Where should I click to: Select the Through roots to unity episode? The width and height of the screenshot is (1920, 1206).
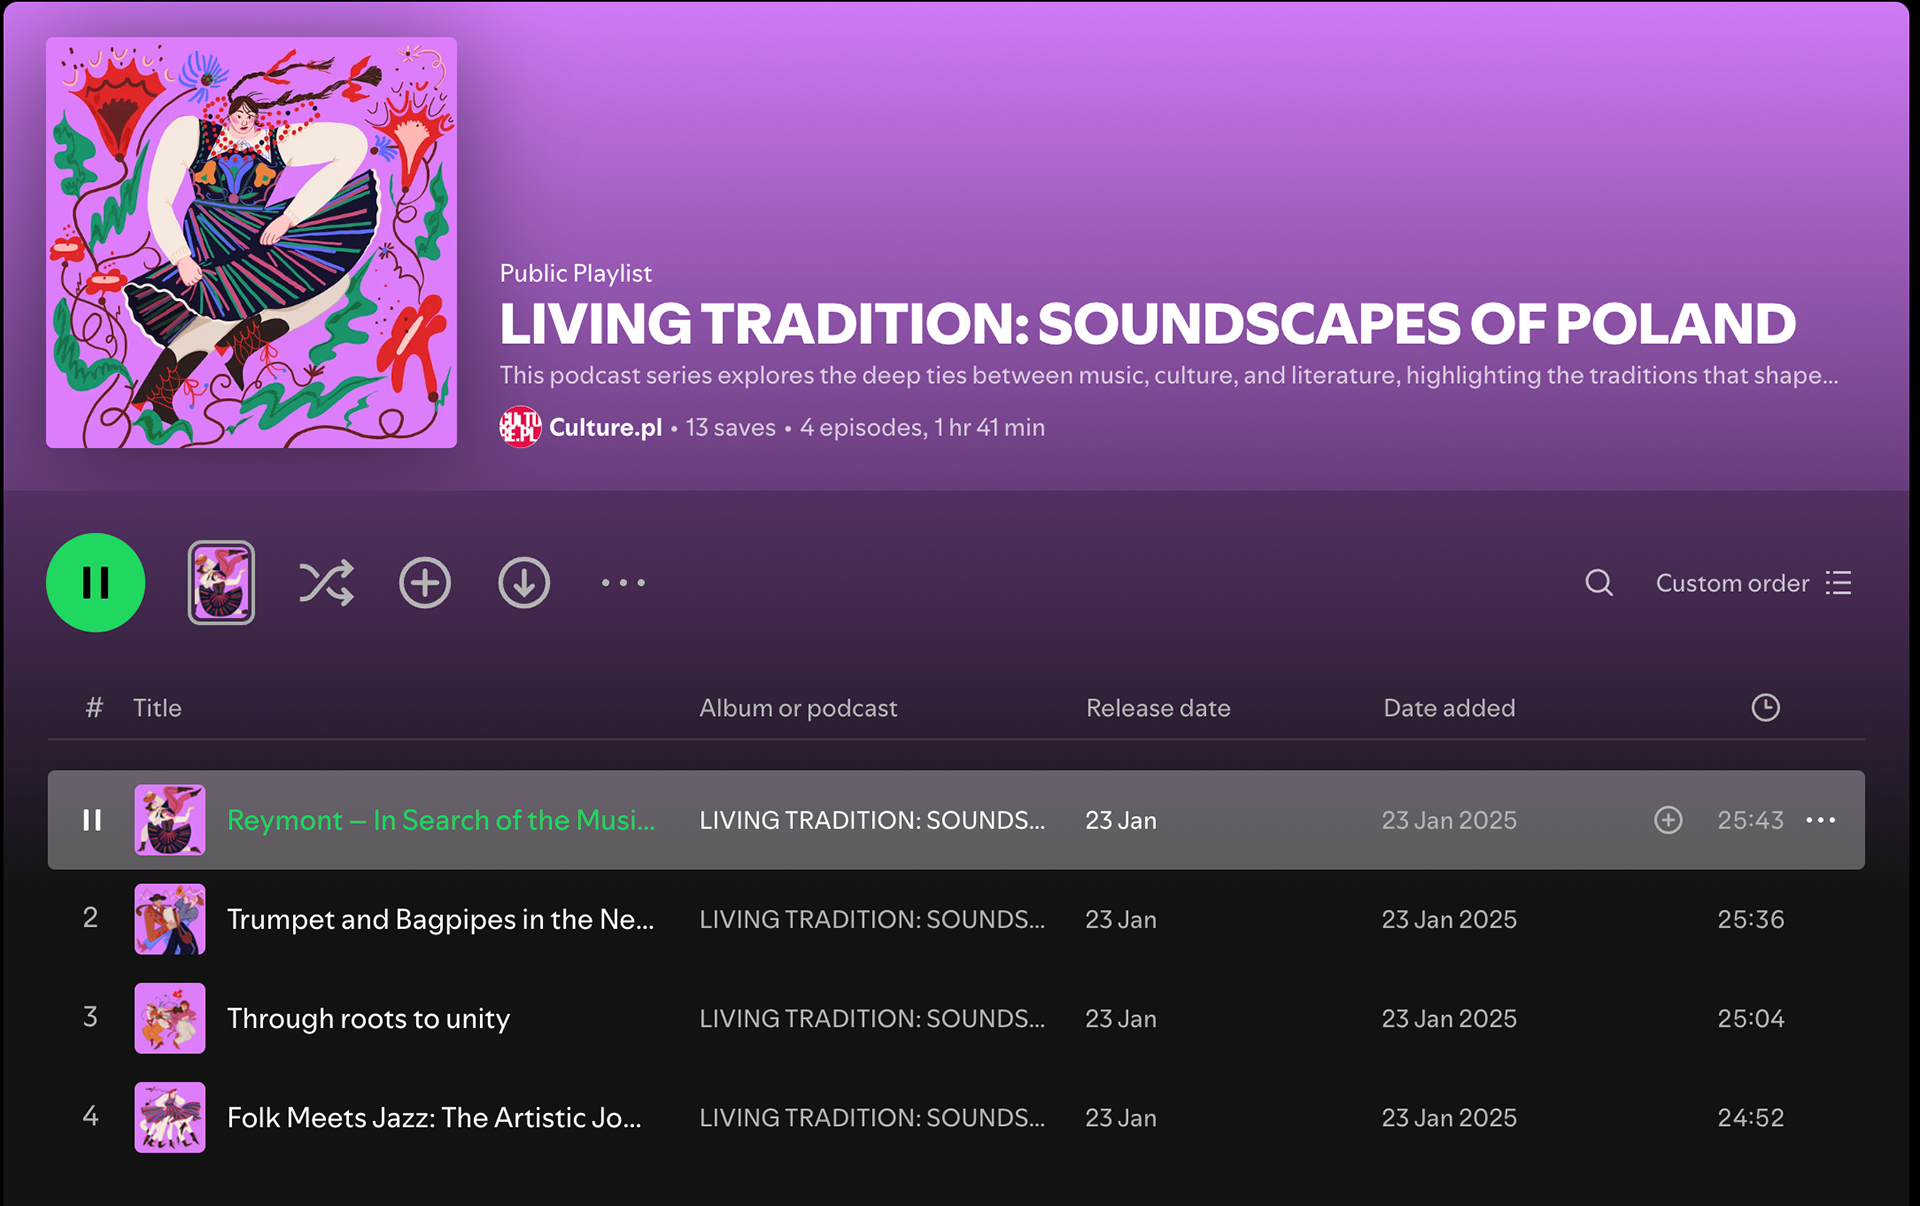tap(368, 1018)
